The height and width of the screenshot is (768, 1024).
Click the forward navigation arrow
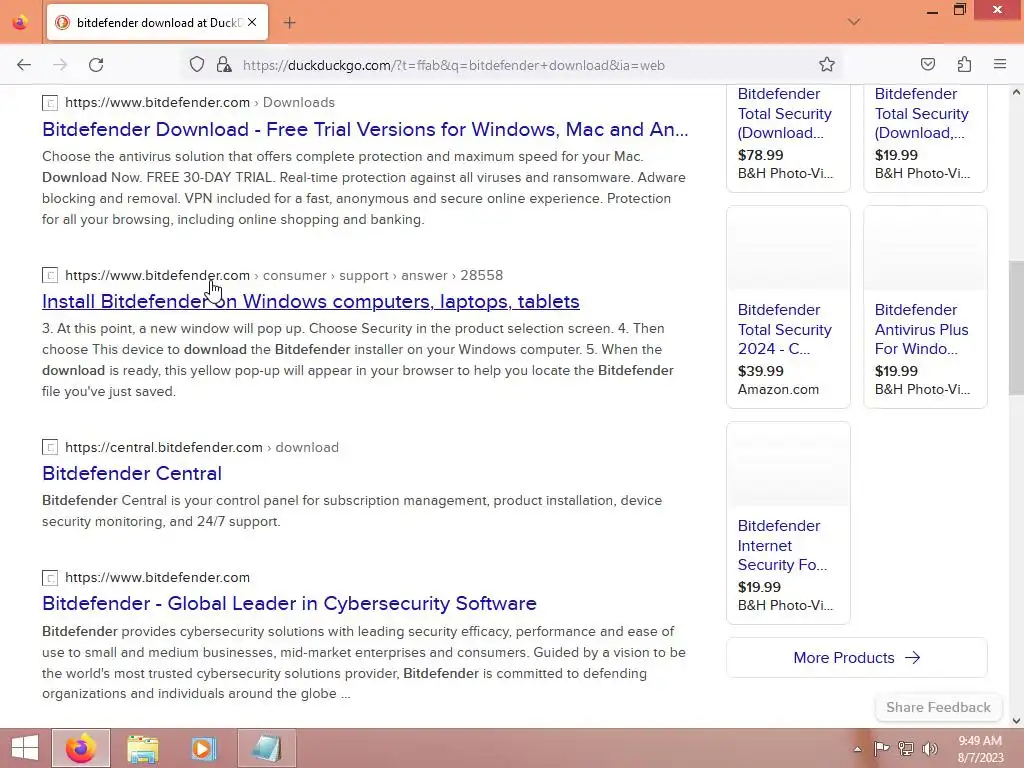tap(60, 65)
